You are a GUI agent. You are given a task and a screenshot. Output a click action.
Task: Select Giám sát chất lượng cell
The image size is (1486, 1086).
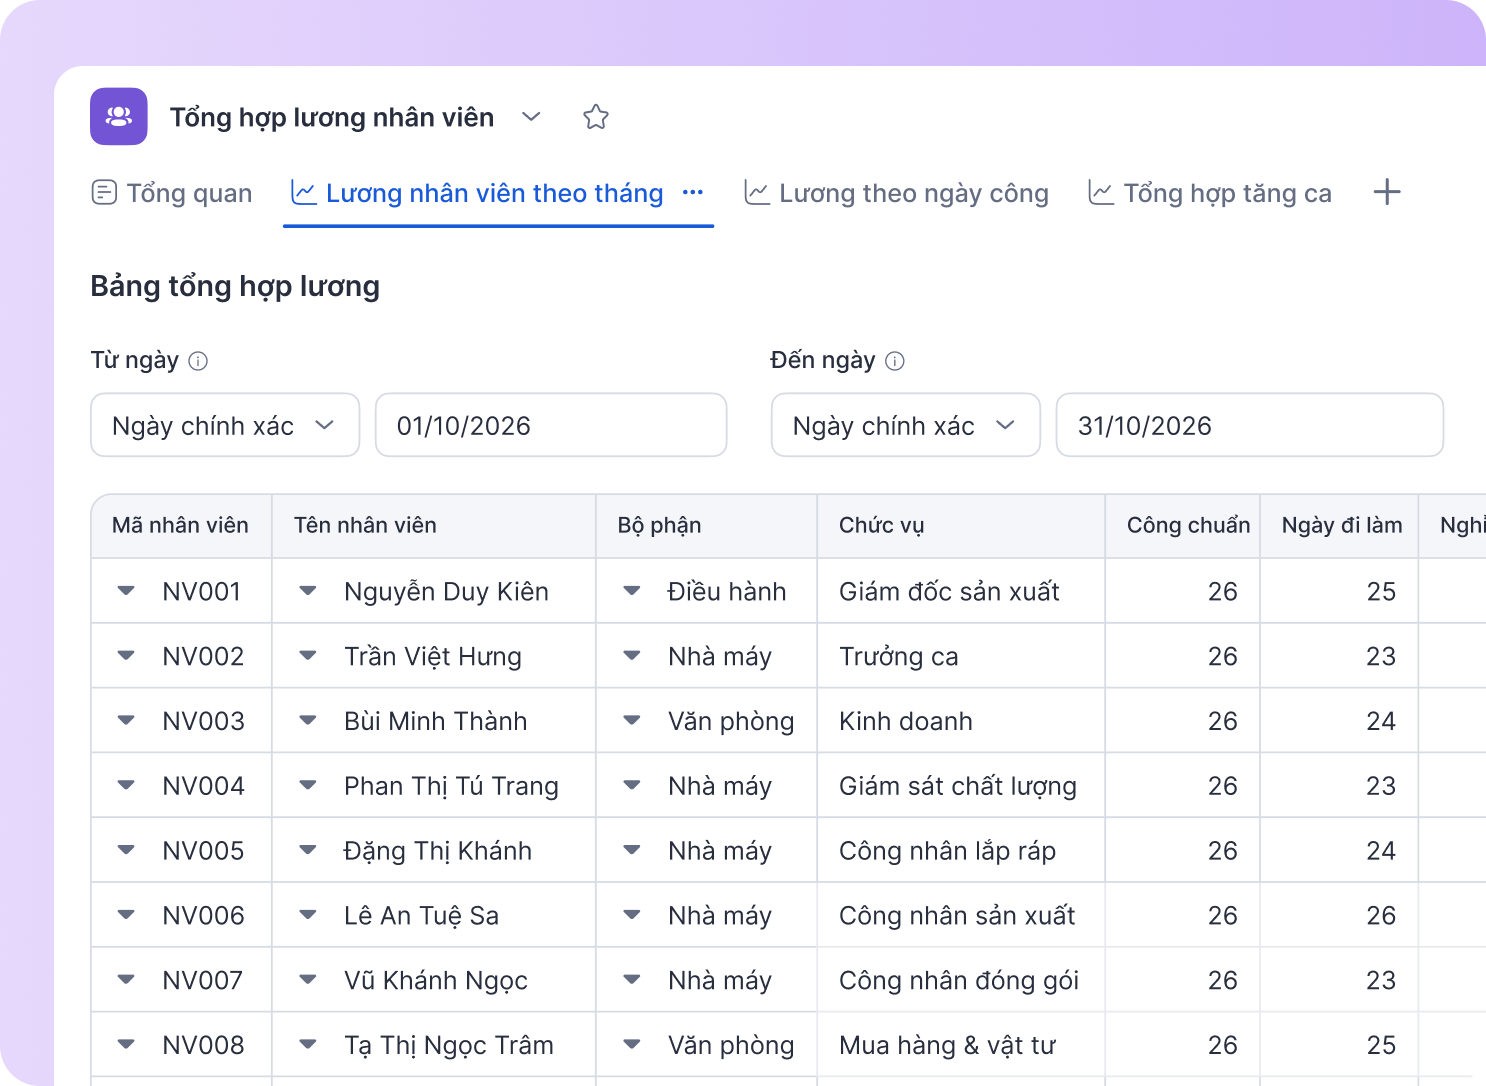pyautogui.click(x=961, y=786)
